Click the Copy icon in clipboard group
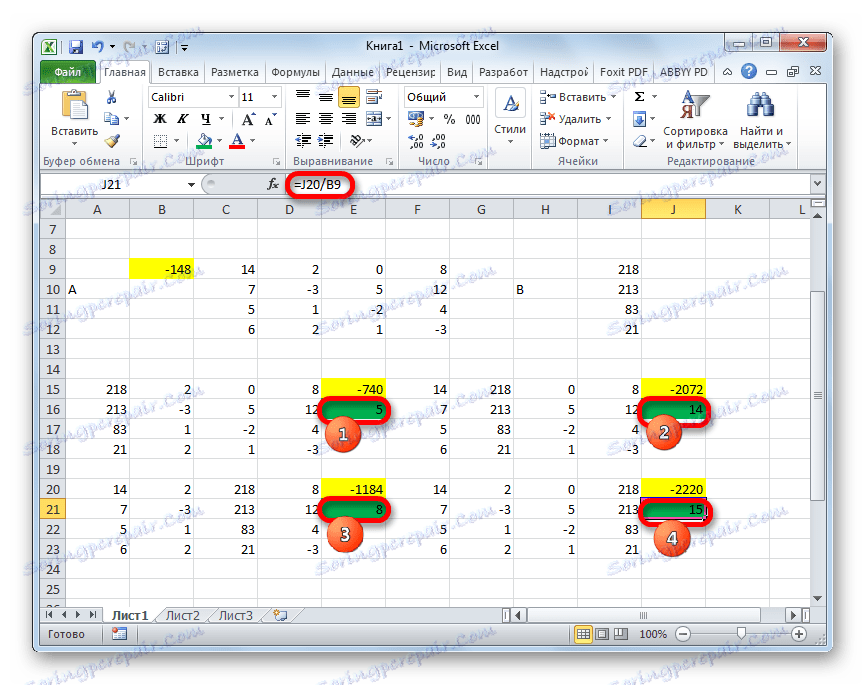This screenshot has height=685, width=866. pyautogui.click(x=112, y=118)
